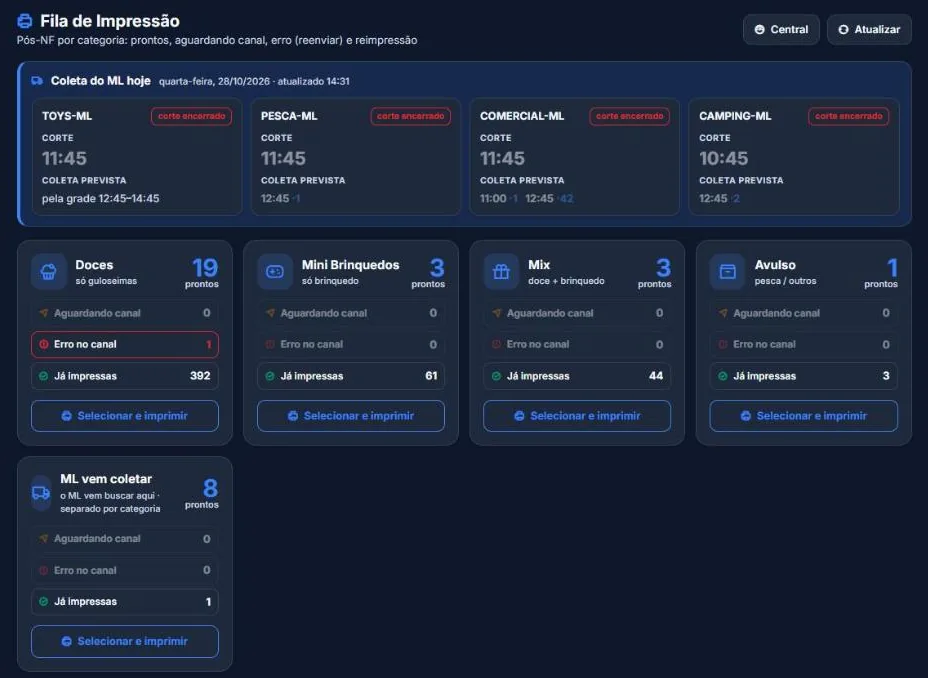Click 'pela grade 12:45–14:45' text
928x678 pixels.
[101, 199]
